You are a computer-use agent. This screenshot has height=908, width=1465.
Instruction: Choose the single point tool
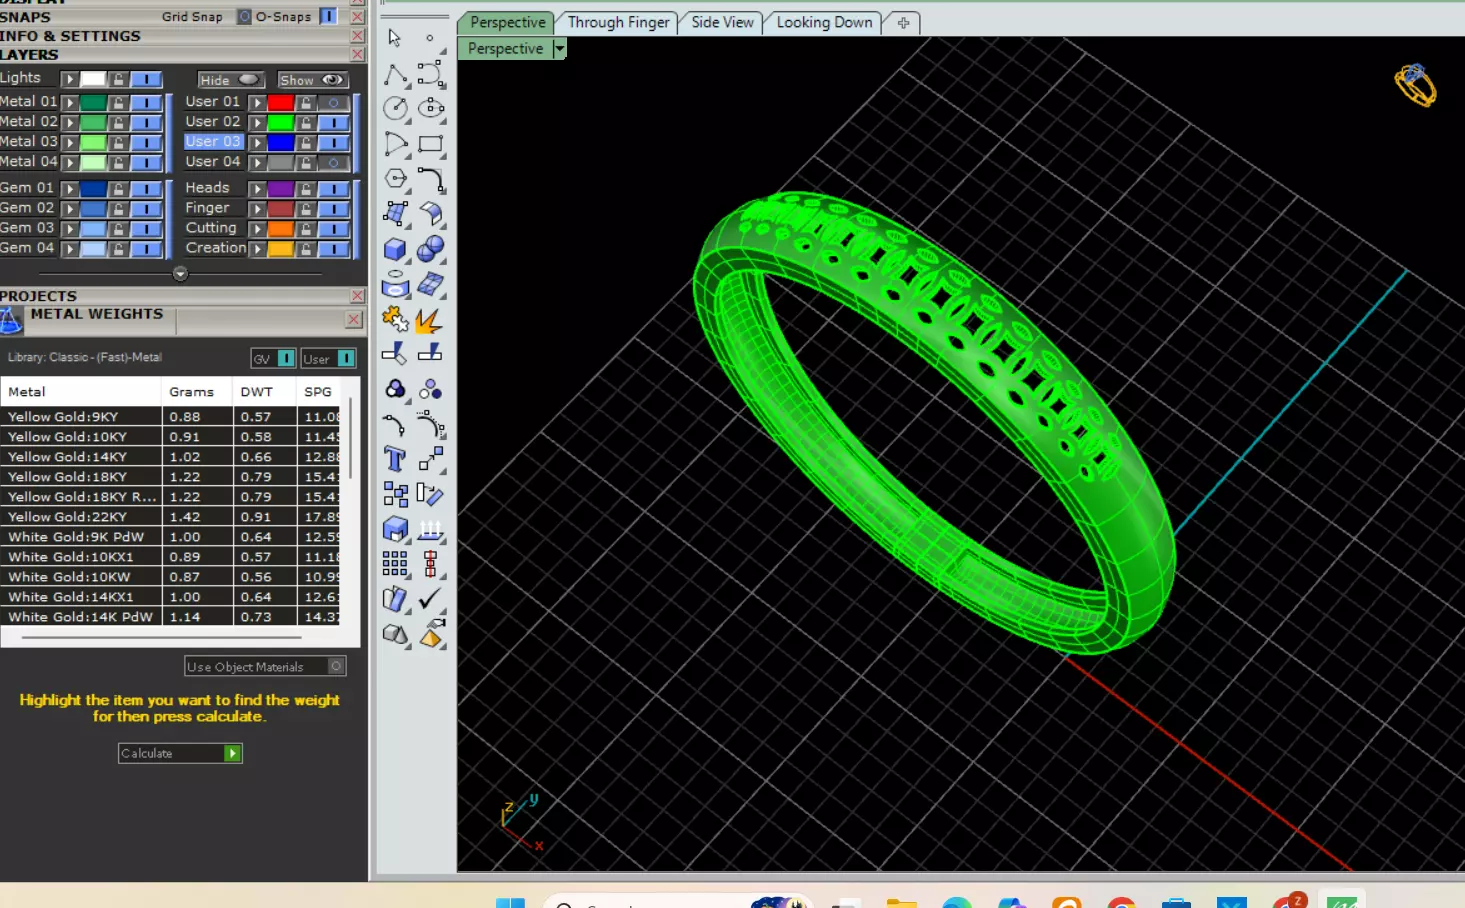coord(430,38)
